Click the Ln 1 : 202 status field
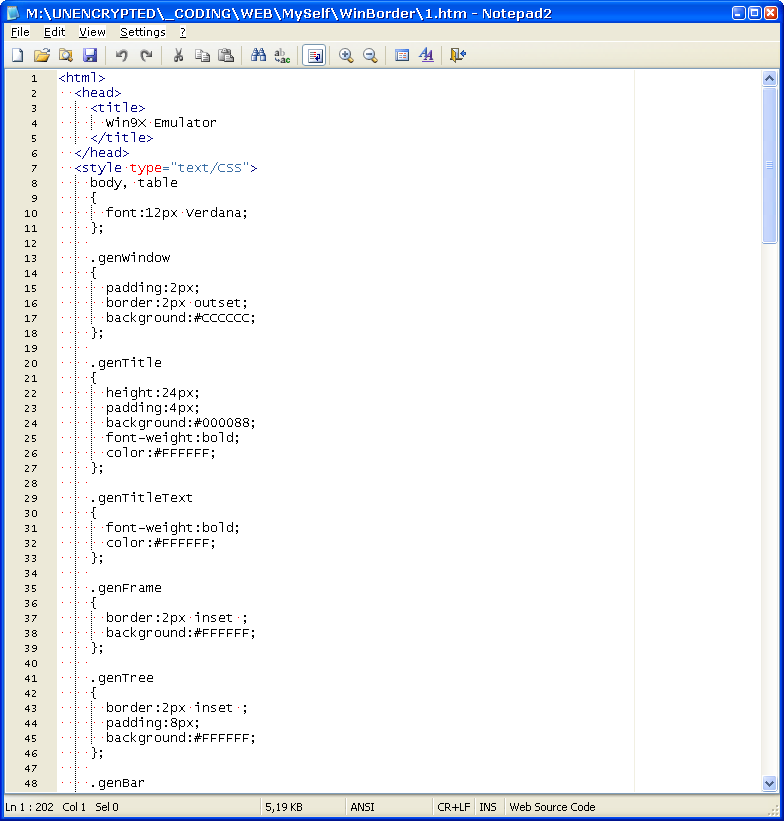The image size is (784, 821). point(29,807)
